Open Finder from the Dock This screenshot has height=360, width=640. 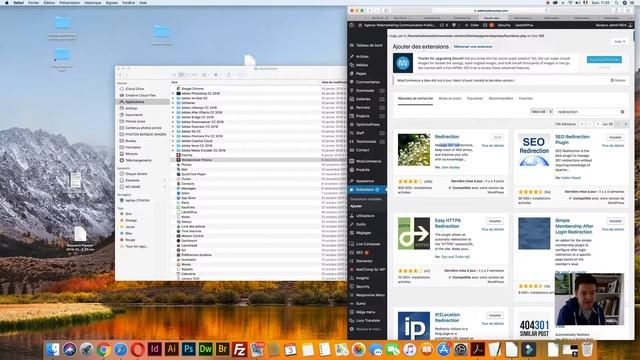[53, 349]
